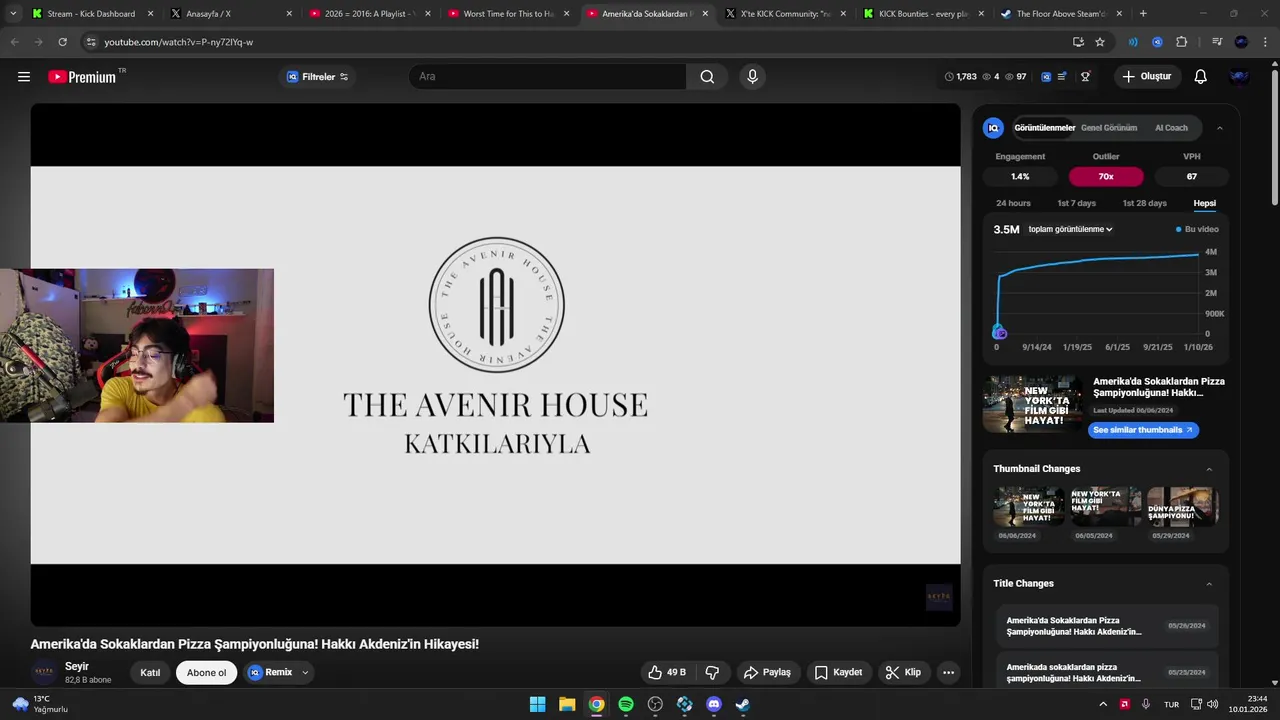
Task: Reload the page in Chrome
Action: click(62, 42)
